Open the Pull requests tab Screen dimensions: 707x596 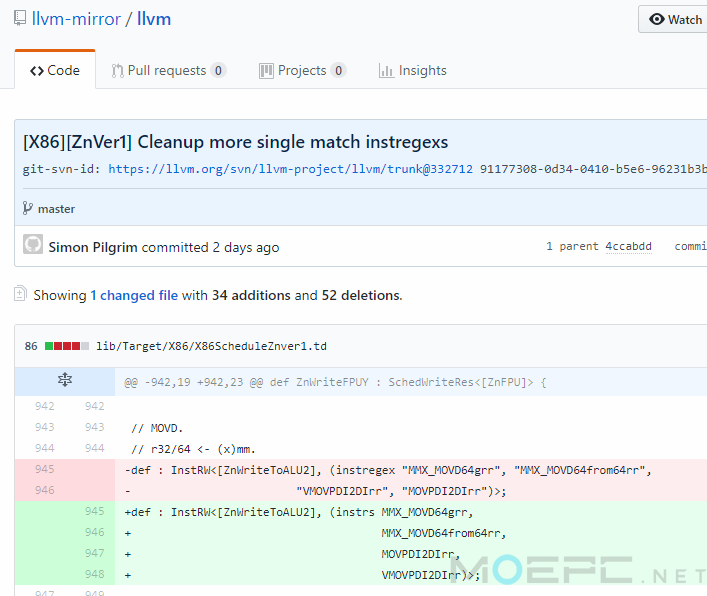pos(169,70)
